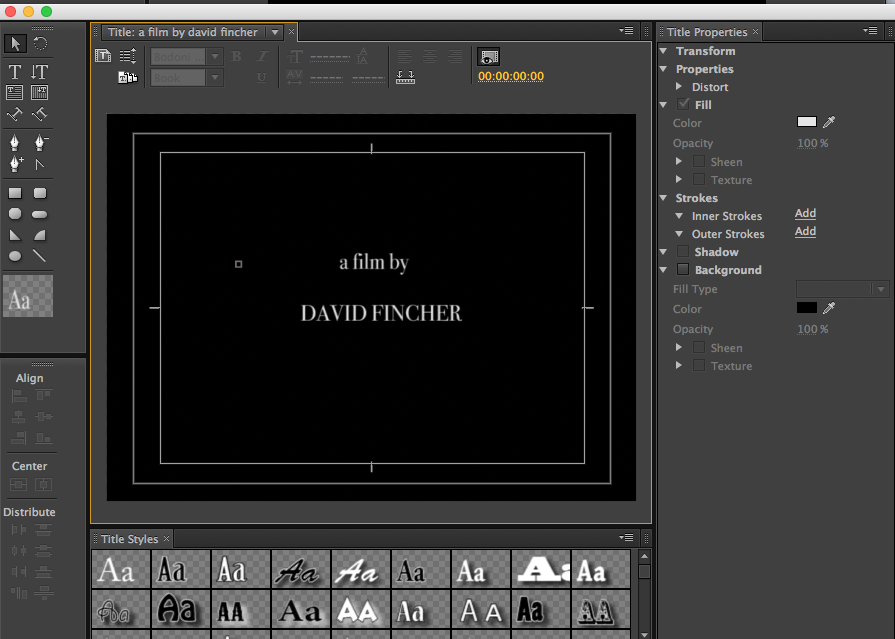Open the white Fill color swatch

point(807,122)
